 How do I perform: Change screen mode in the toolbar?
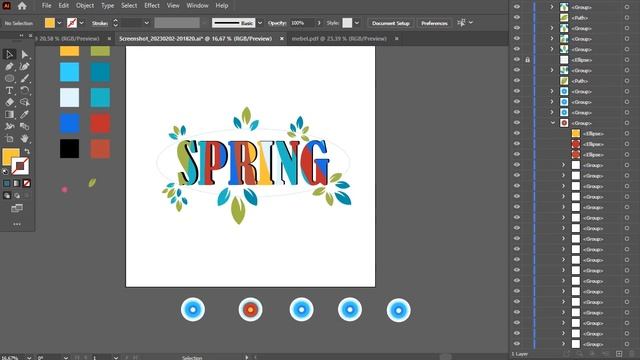click(17, 209)
